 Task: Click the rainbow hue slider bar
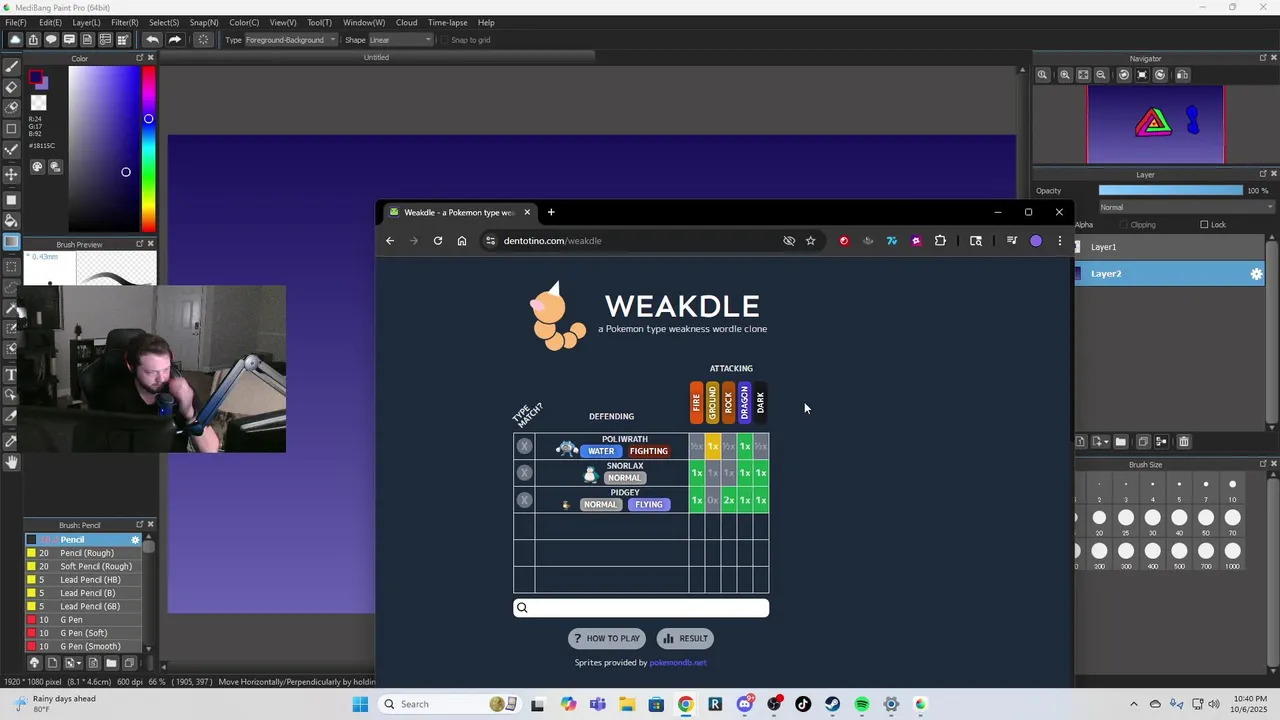(x=148, y=150)
